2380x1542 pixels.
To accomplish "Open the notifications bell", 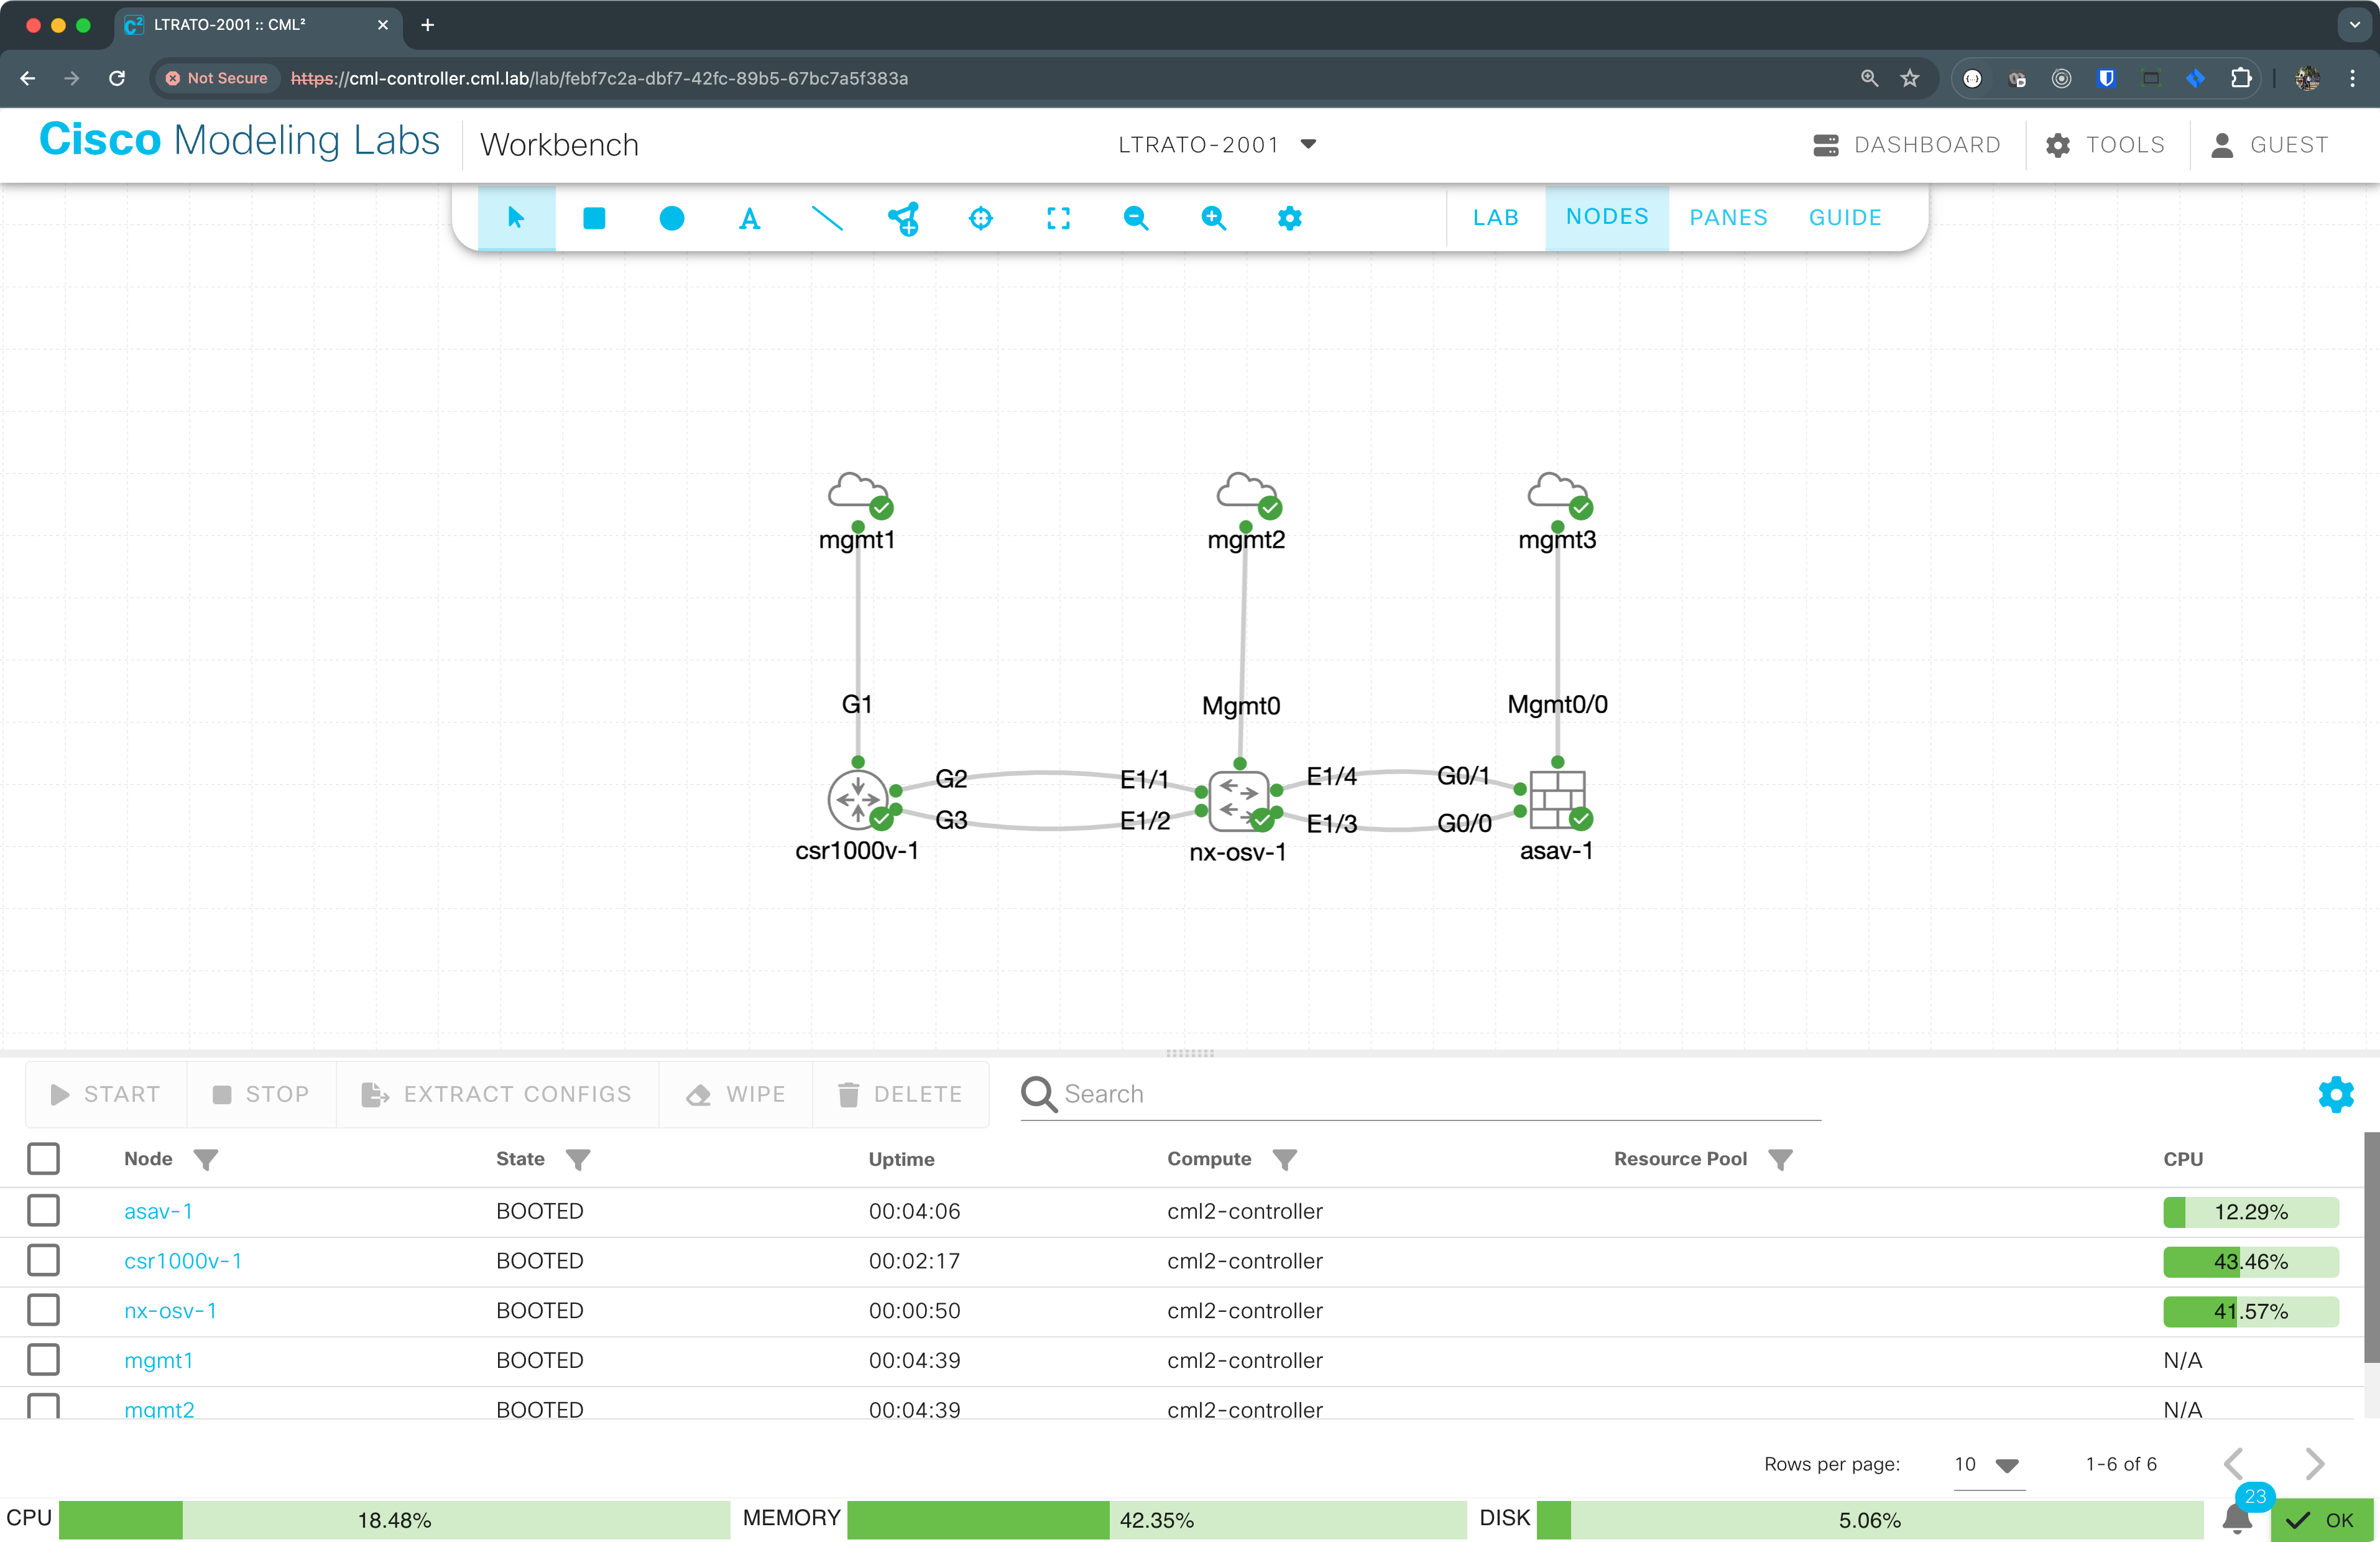I will (x=2237, y=1519).
